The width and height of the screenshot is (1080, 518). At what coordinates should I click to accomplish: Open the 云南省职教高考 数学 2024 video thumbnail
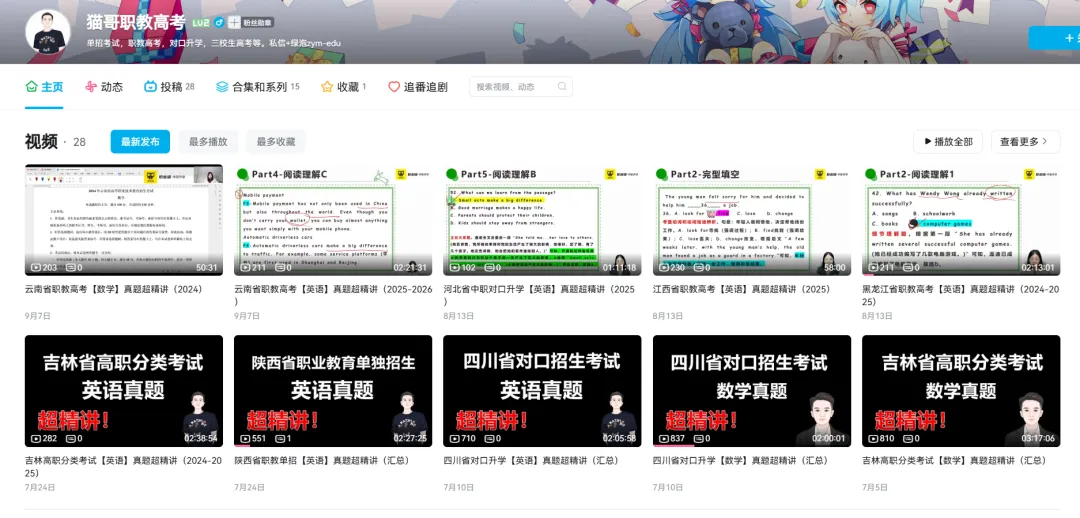[124, 220]
